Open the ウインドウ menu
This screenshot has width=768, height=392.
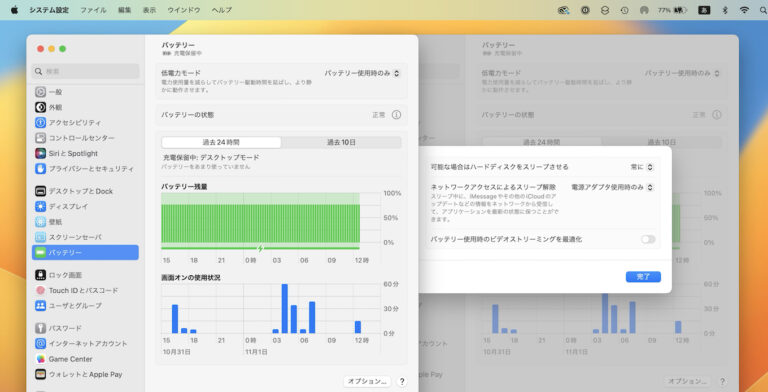point(184,10)
